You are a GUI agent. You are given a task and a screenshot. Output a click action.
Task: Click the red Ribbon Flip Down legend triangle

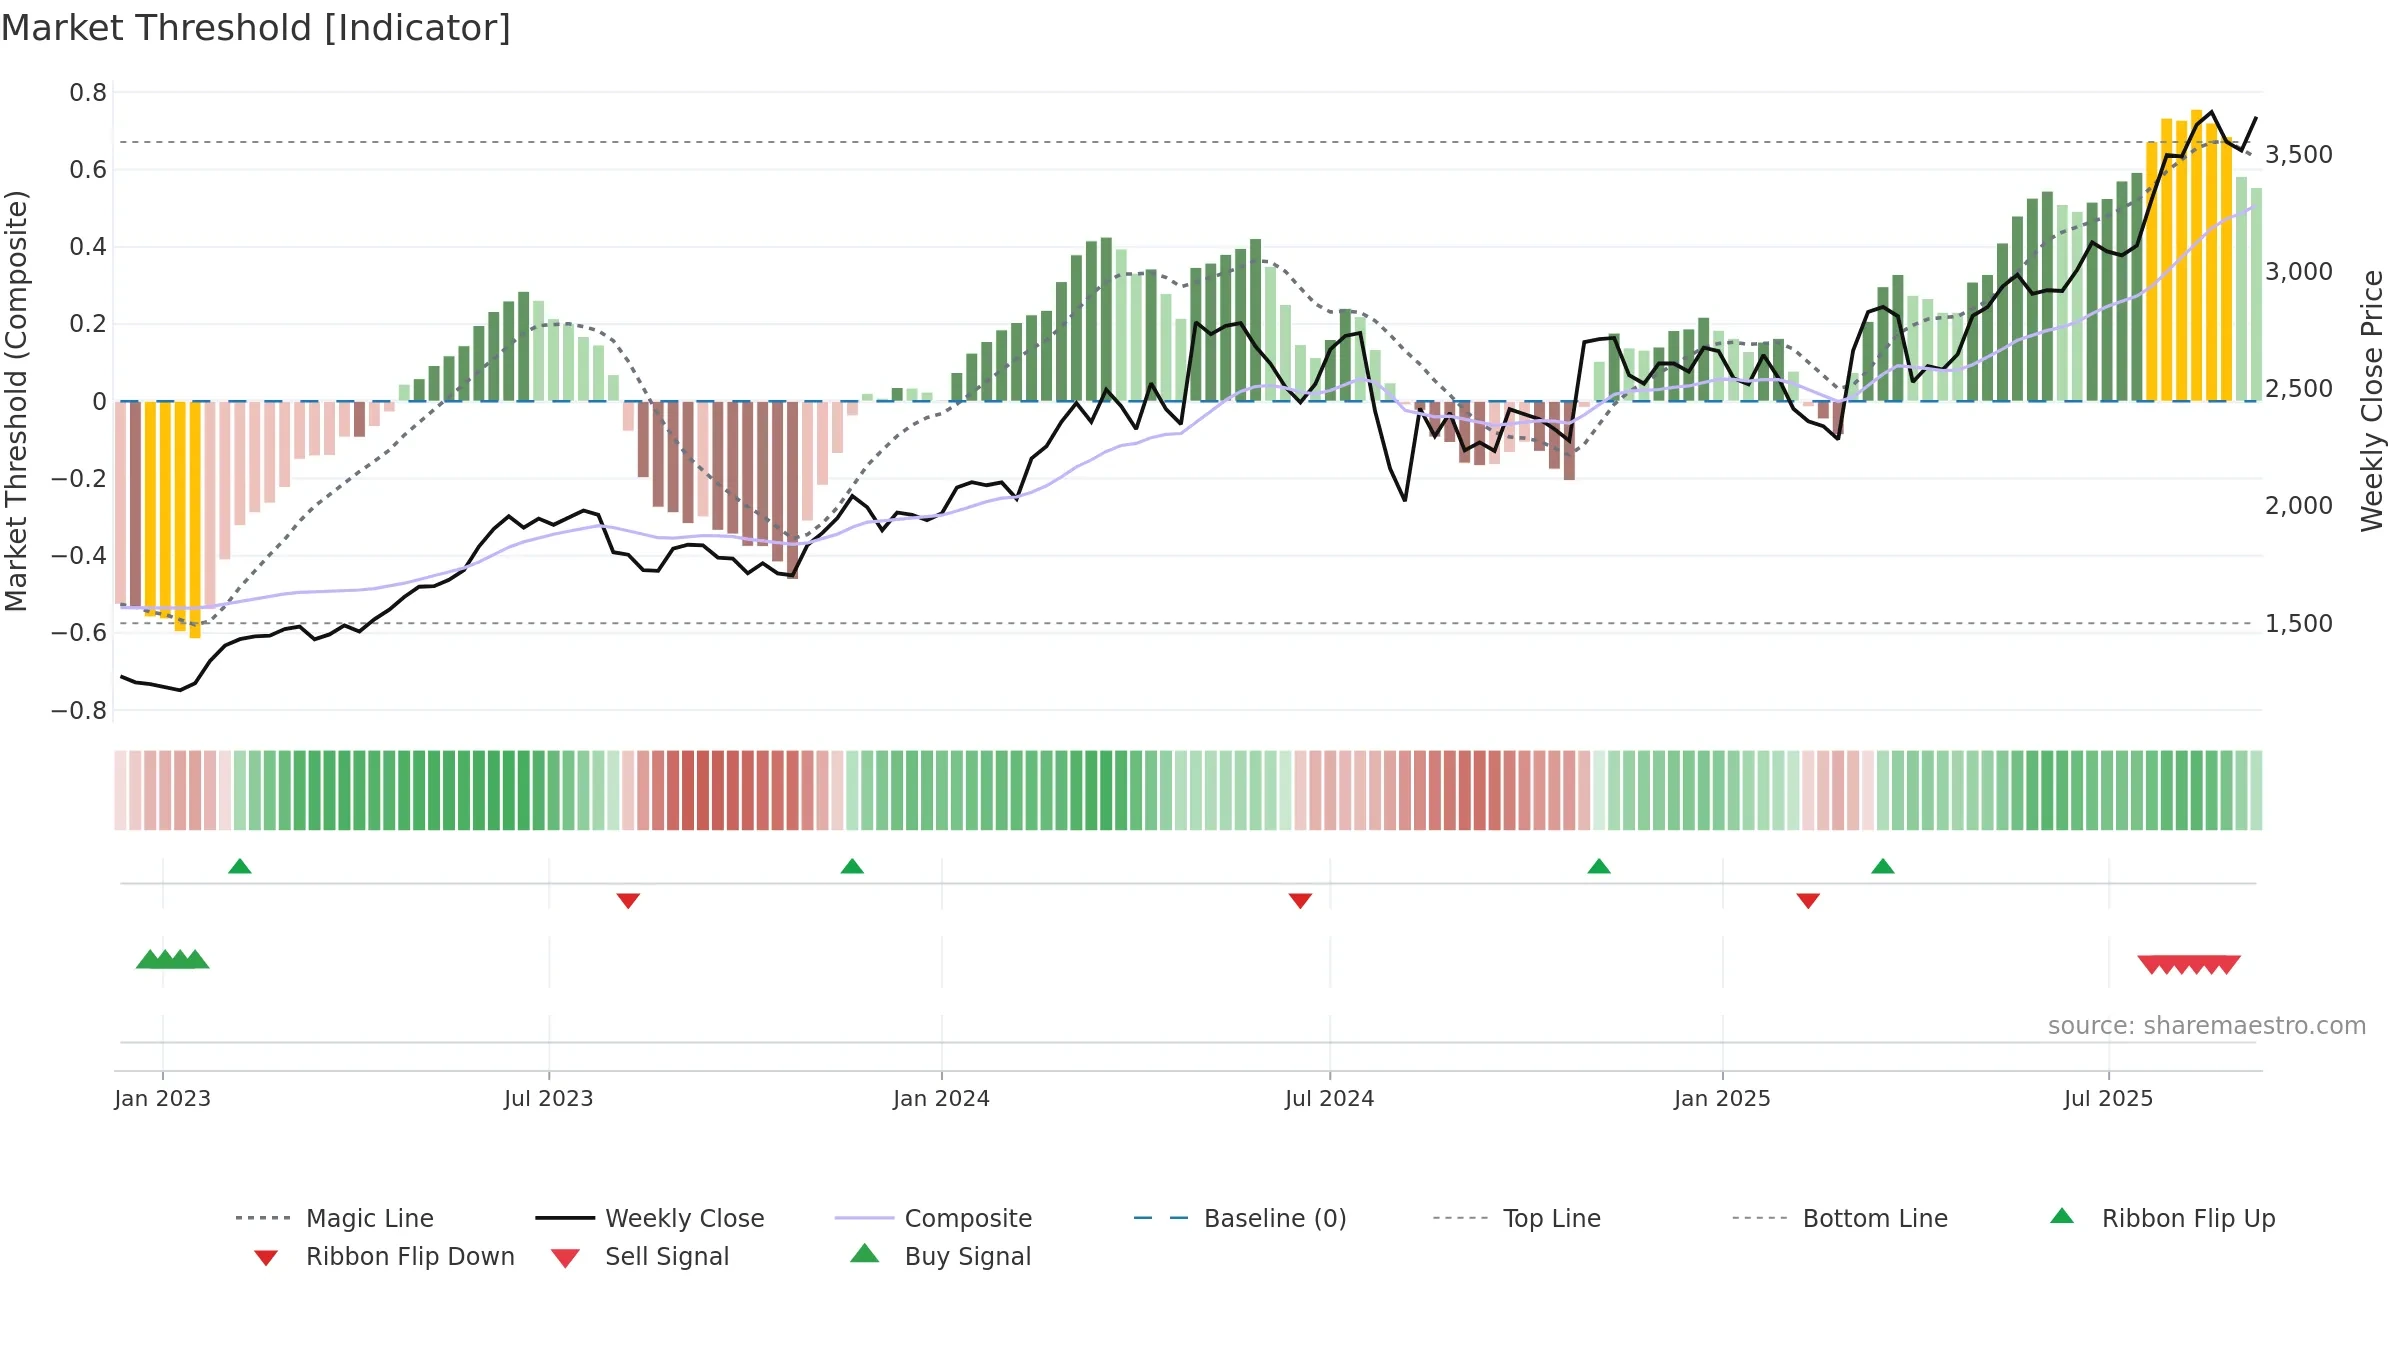pyautogui.click(x=266, y=1258)
